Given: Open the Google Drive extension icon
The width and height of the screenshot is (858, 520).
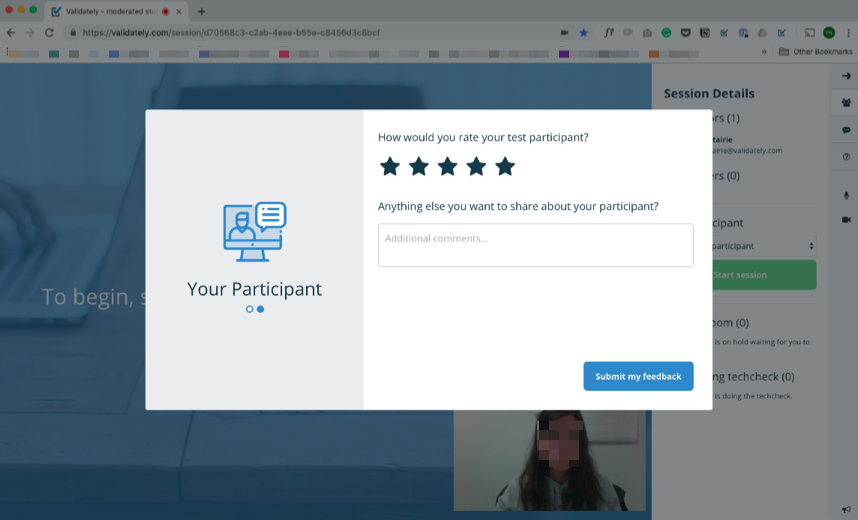Looking at the screenshot, I should pos(762,33).
